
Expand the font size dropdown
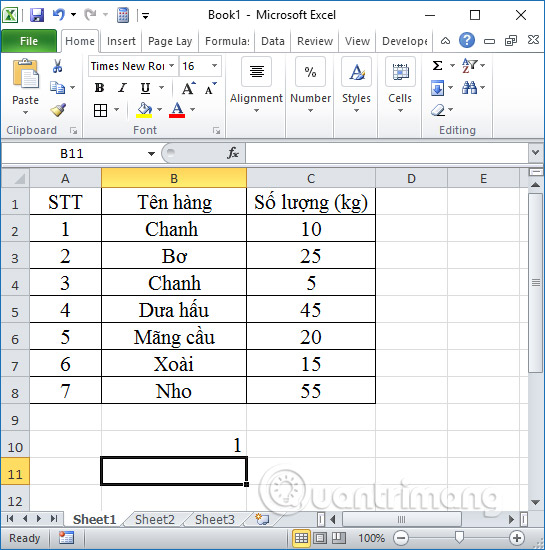(215, 66)
